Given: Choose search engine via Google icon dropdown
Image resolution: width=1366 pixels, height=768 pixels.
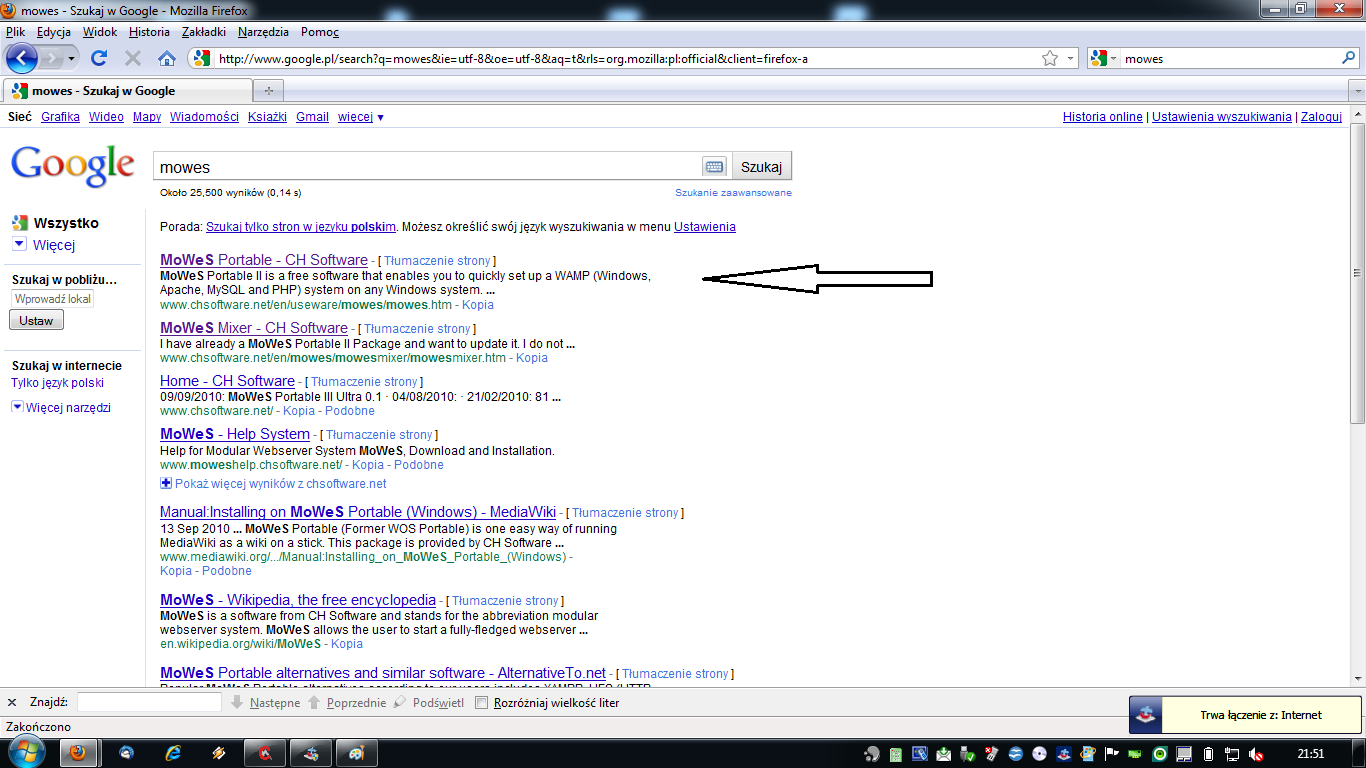Looking at the screenshot, I should 1104,58.
